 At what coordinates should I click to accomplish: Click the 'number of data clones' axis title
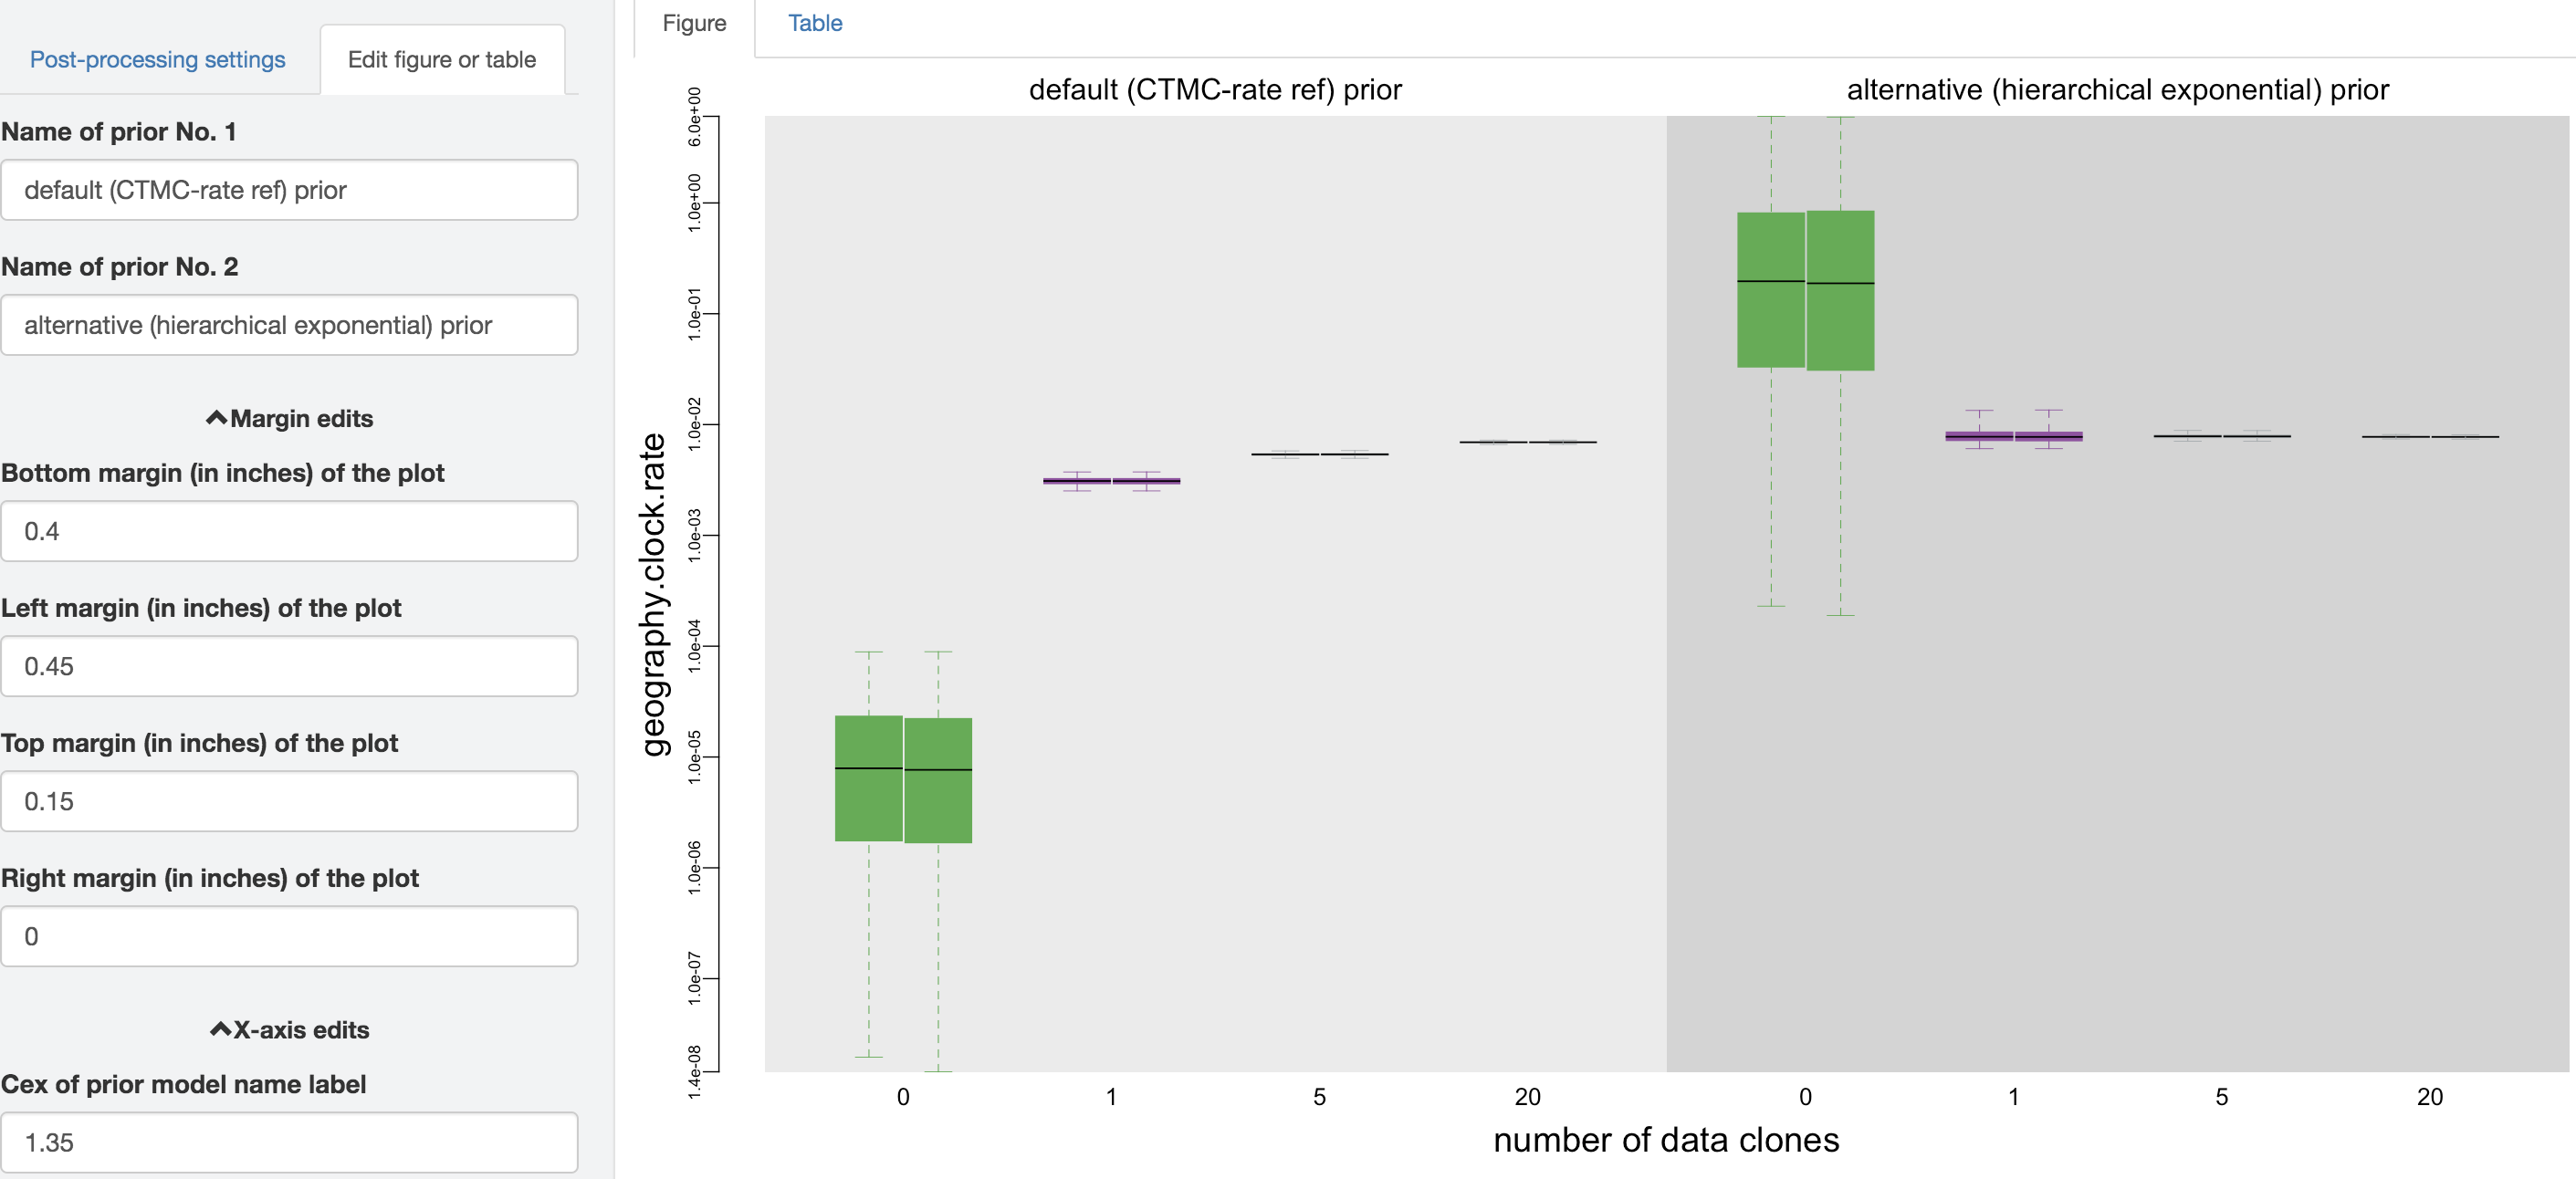click(1665, 1140)
